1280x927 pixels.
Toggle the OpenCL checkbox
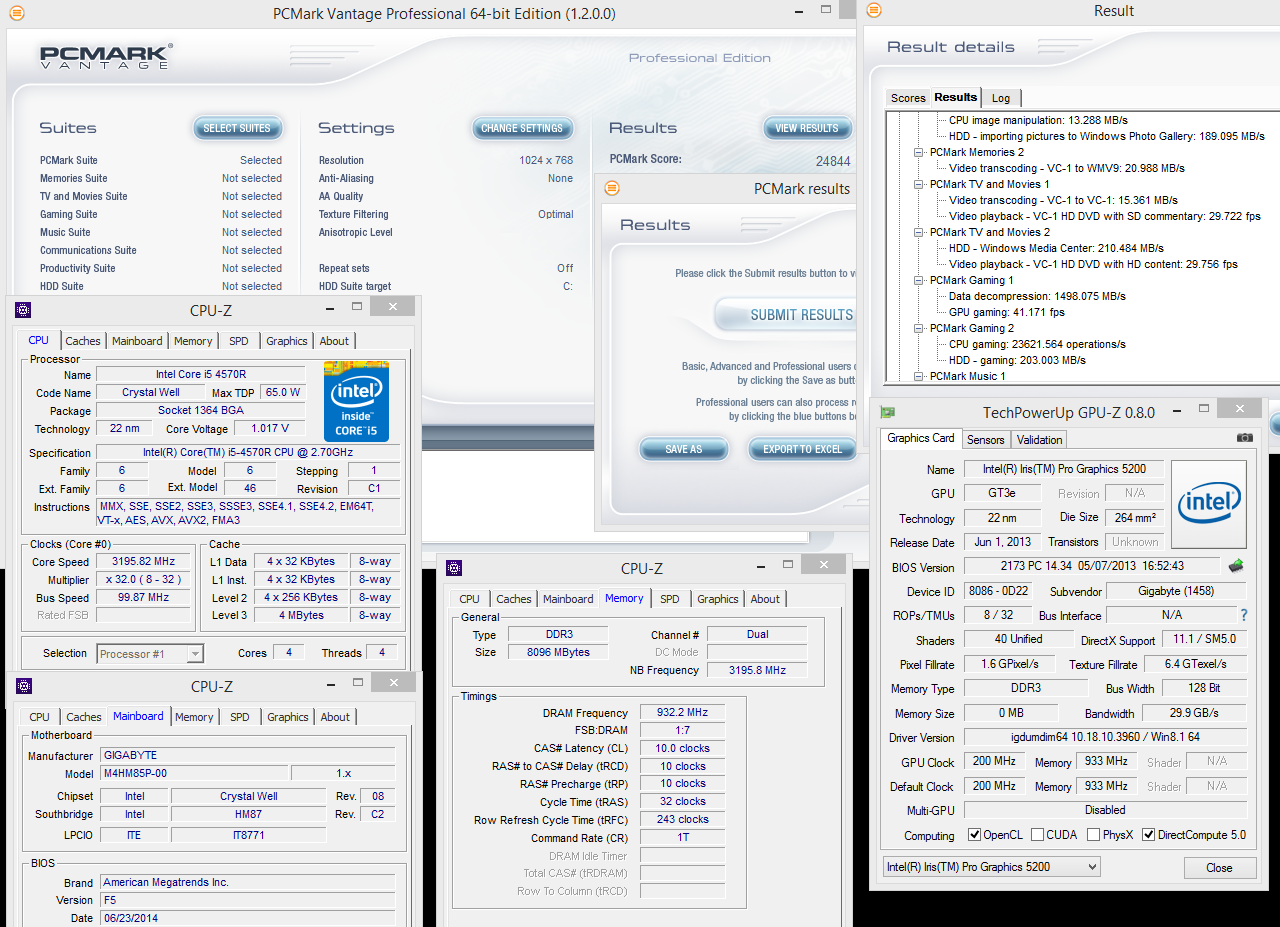click(x=975, y=835)
